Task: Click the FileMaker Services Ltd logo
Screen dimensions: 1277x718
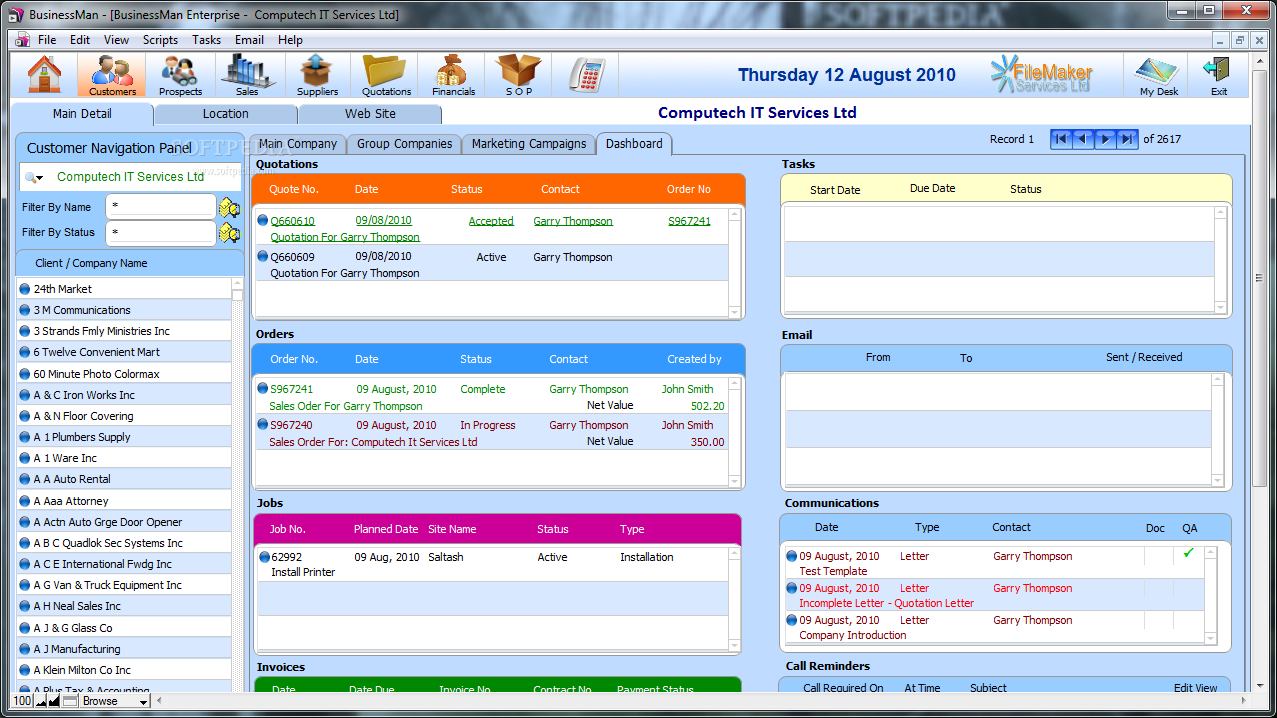Action: (1041, 75)
